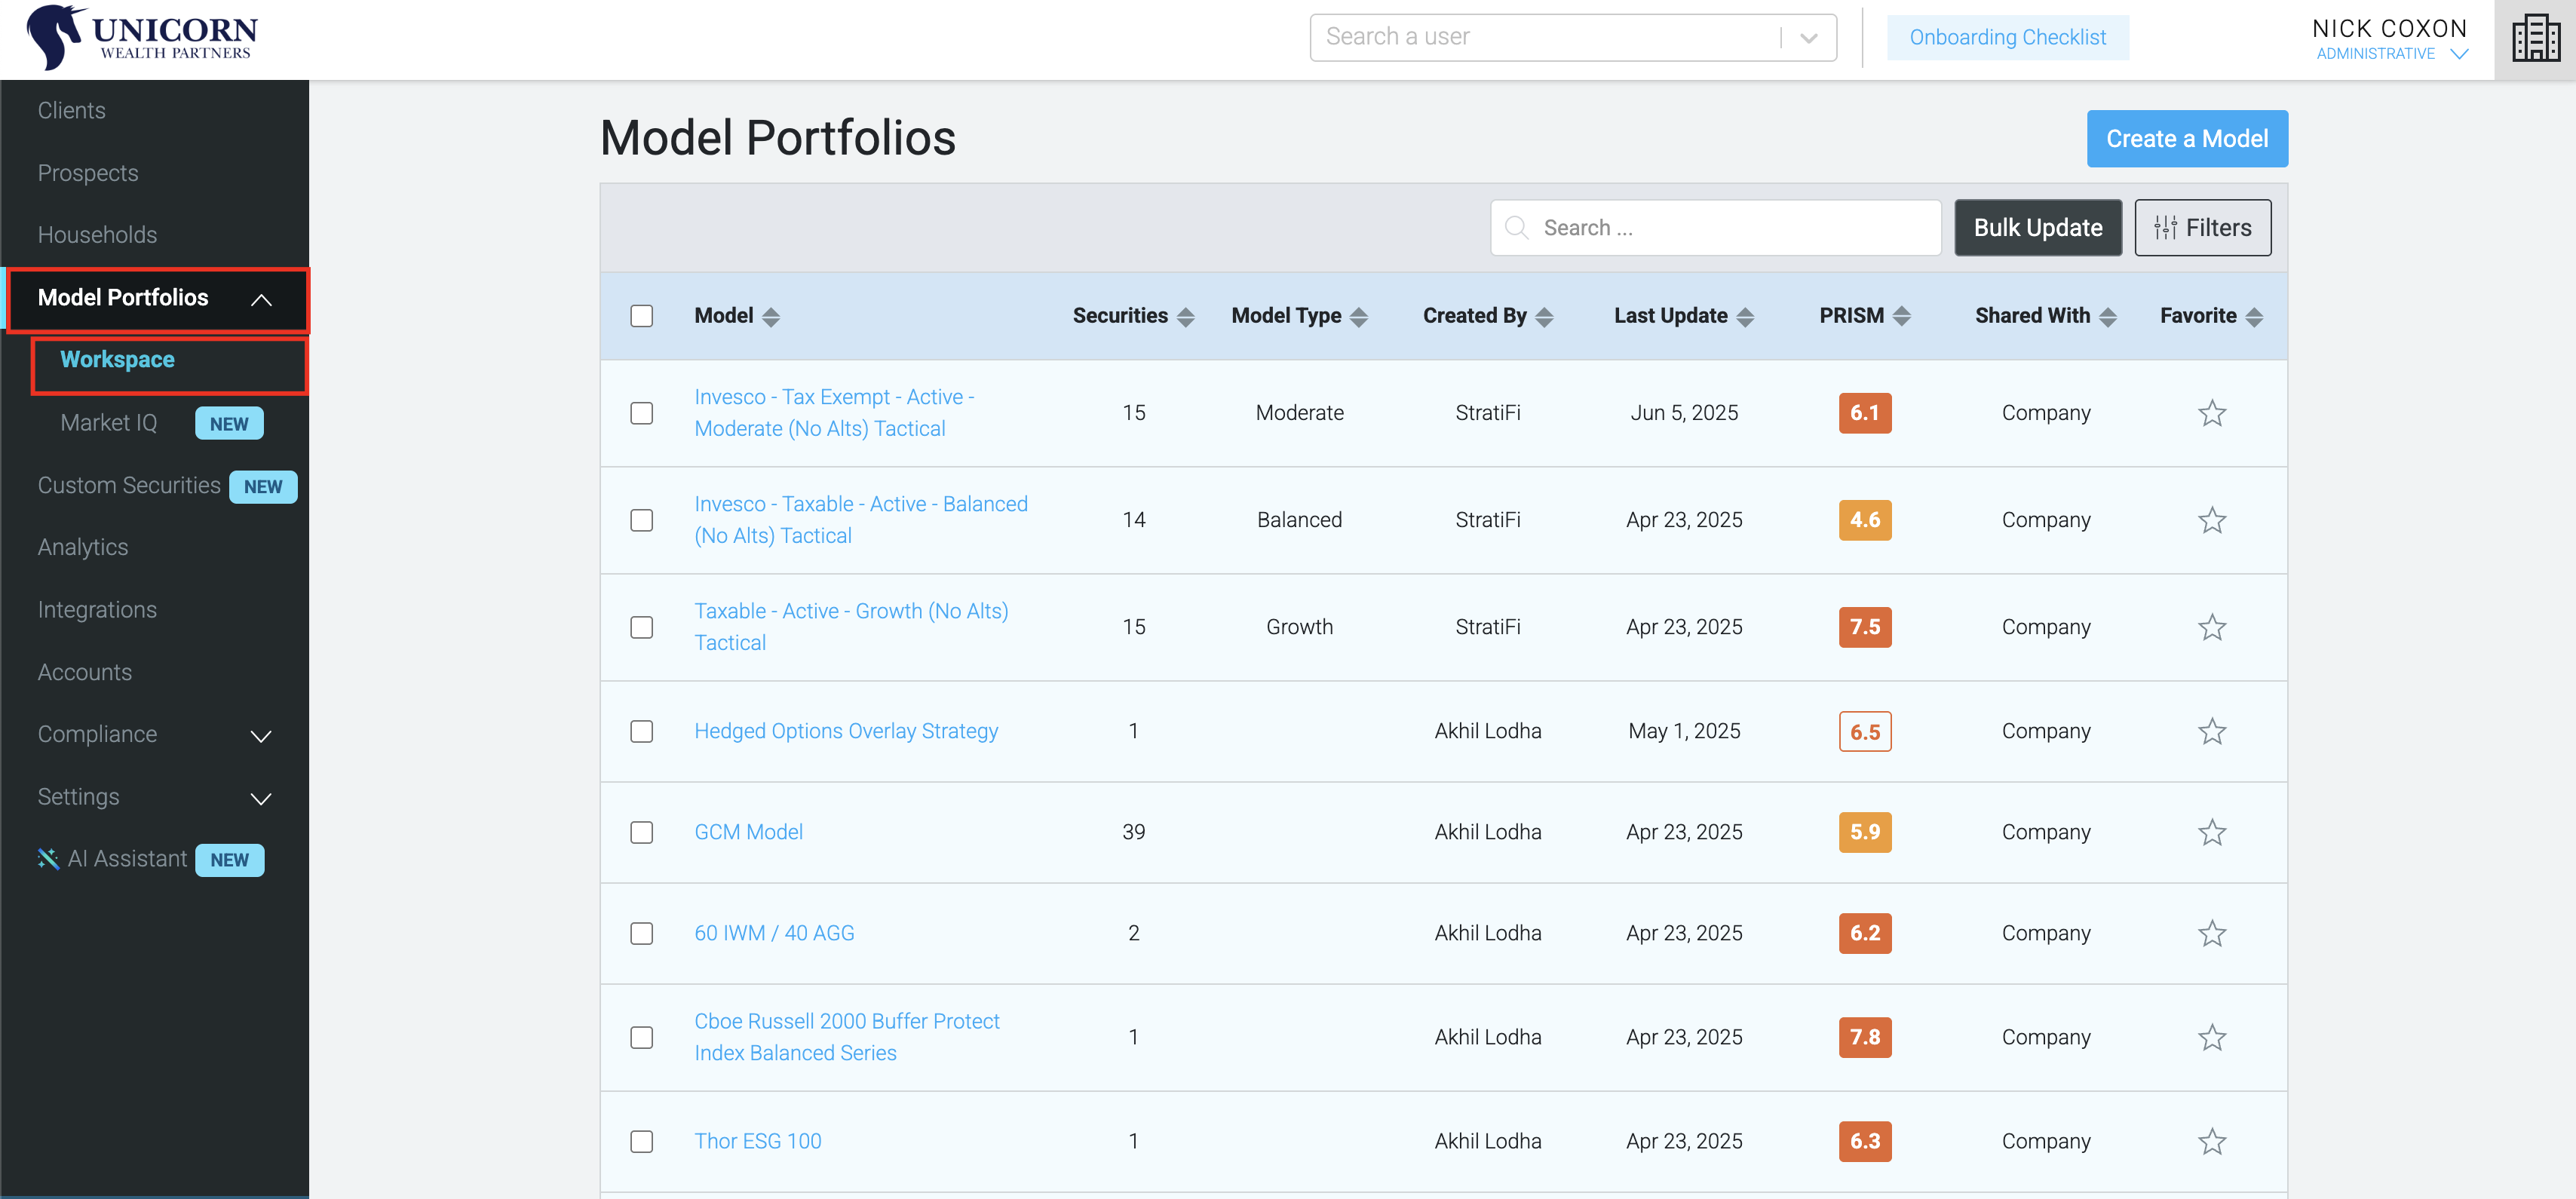Select the Taxable Active Growth row checkbox

642,627
